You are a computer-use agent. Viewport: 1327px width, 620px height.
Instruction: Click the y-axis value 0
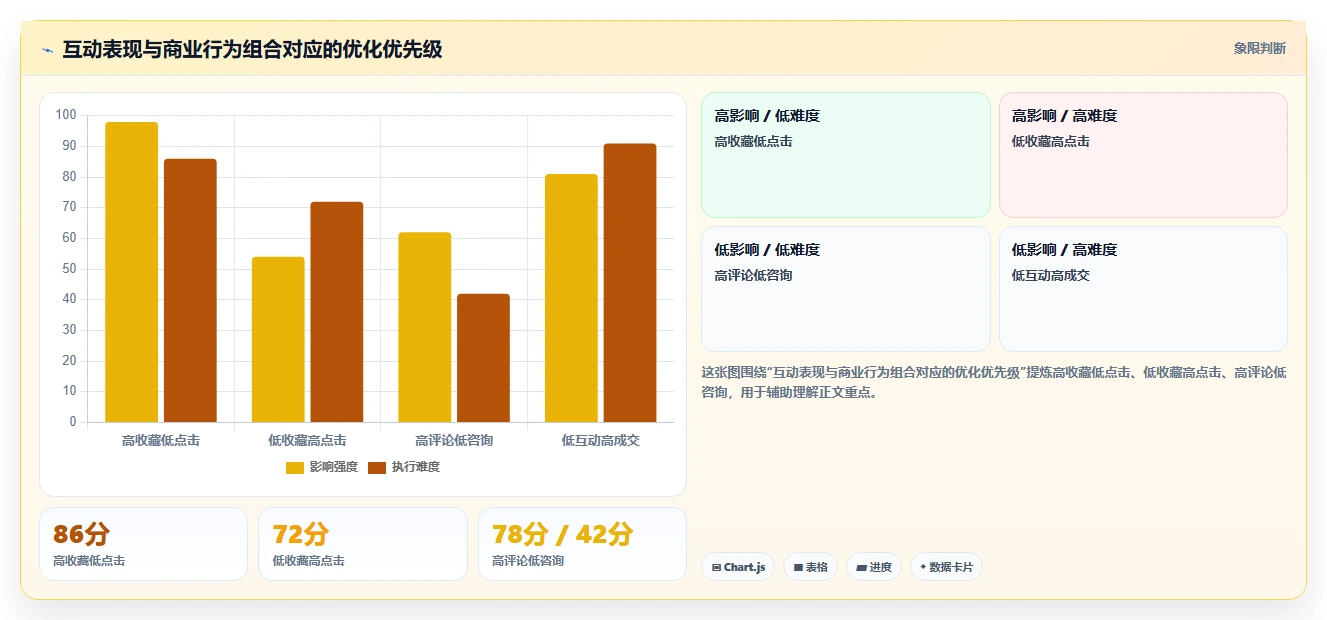coord(73,422)
